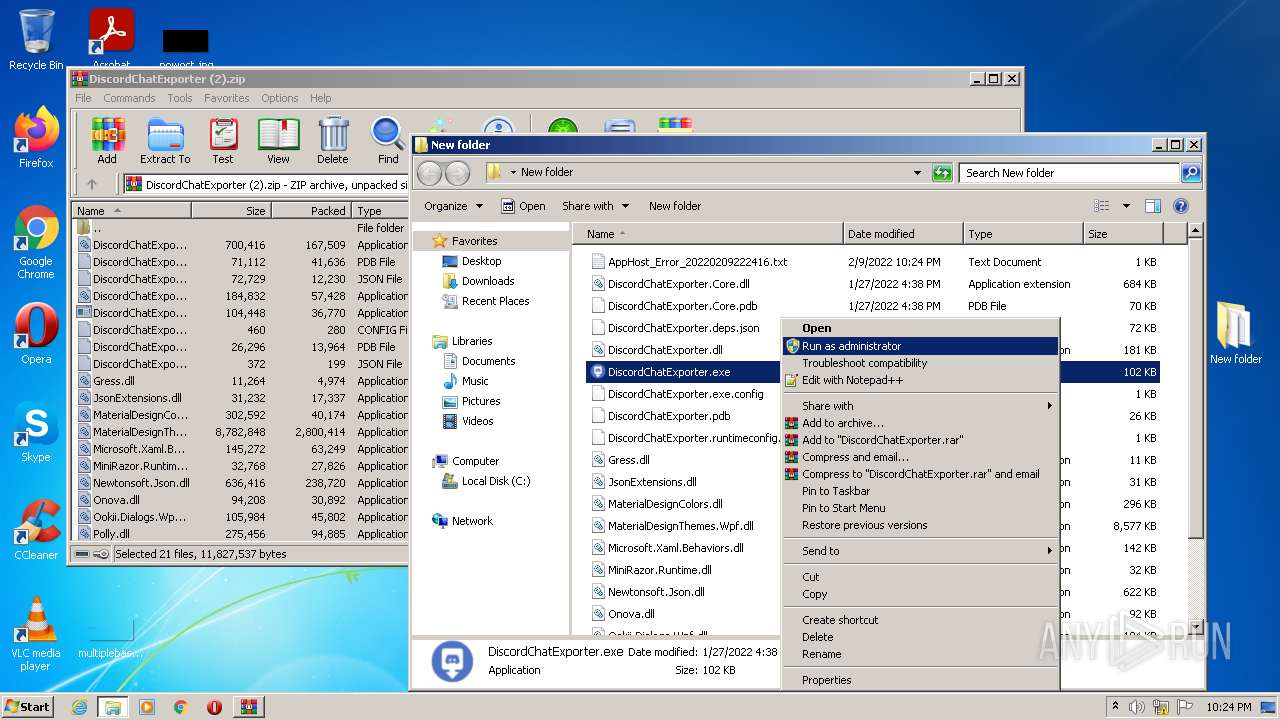Select Pin to Taskbar entry

pyautogui.click(x=920, y=491)
